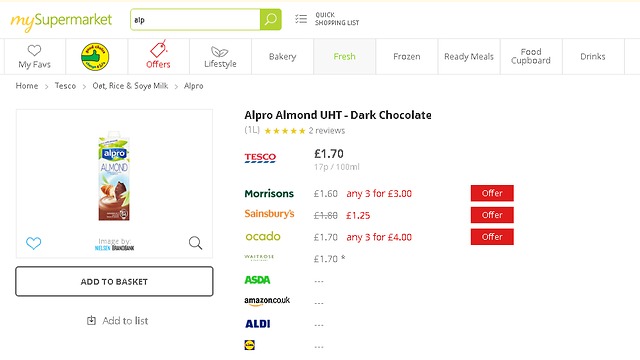Open the Quick Shopping List icon
This screenshot has width=640, height=360.
[301, 19]
